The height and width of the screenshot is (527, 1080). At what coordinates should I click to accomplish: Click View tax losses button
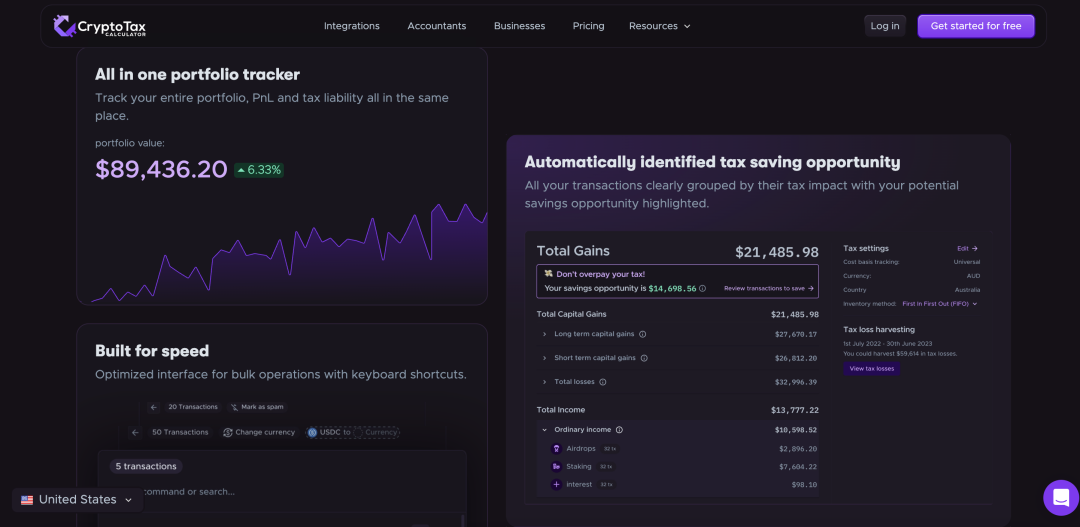coord(871,368)
